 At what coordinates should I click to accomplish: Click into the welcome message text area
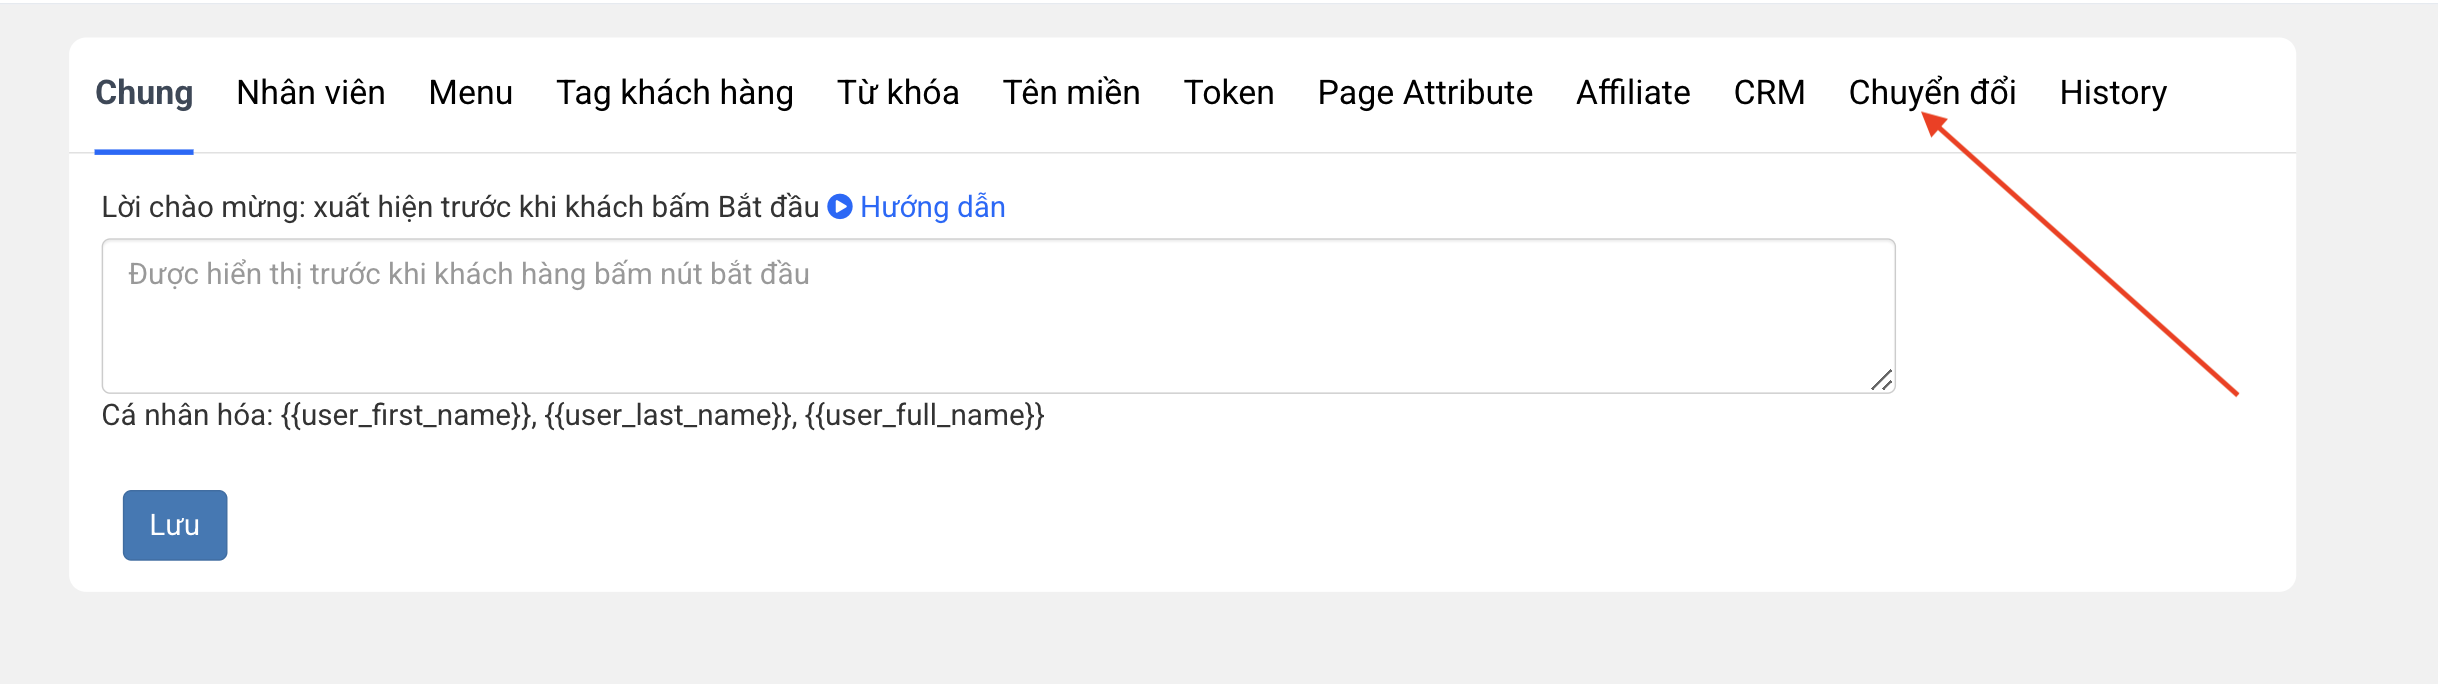point(997,316)
